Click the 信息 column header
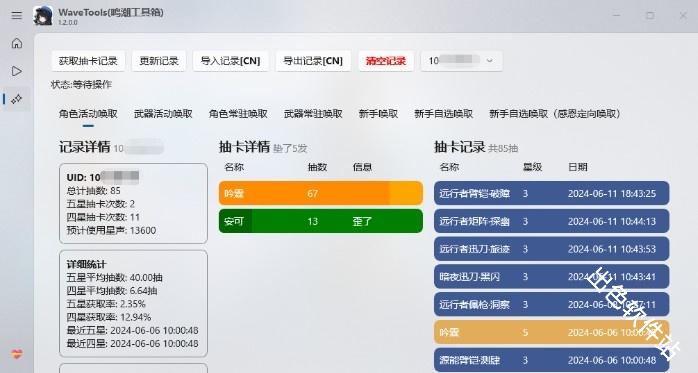Image resolution: width=698 pixels, height=373 pixels. coord(362,167)
